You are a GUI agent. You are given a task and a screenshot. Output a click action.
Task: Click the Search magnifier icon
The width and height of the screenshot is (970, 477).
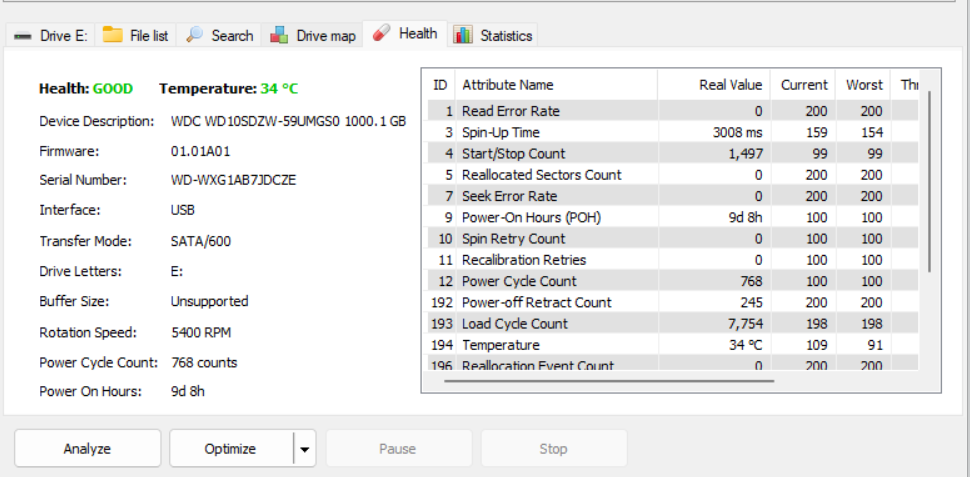[195, 35]
